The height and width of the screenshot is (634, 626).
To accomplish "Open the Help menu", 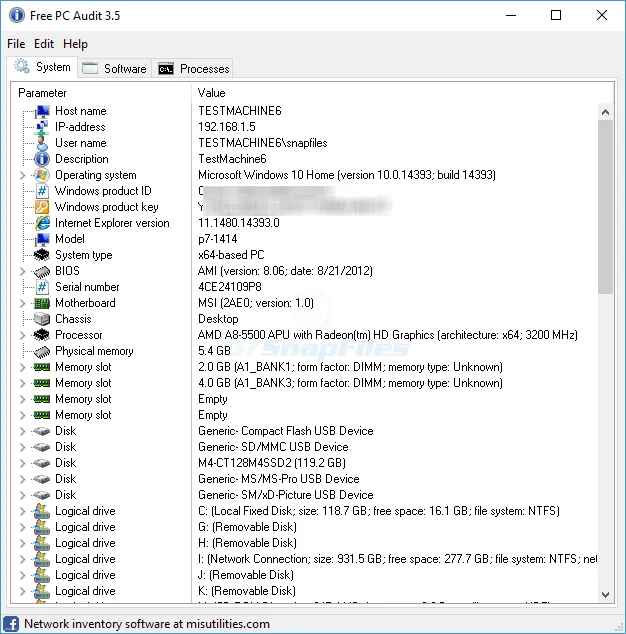I will pos(75,44).
